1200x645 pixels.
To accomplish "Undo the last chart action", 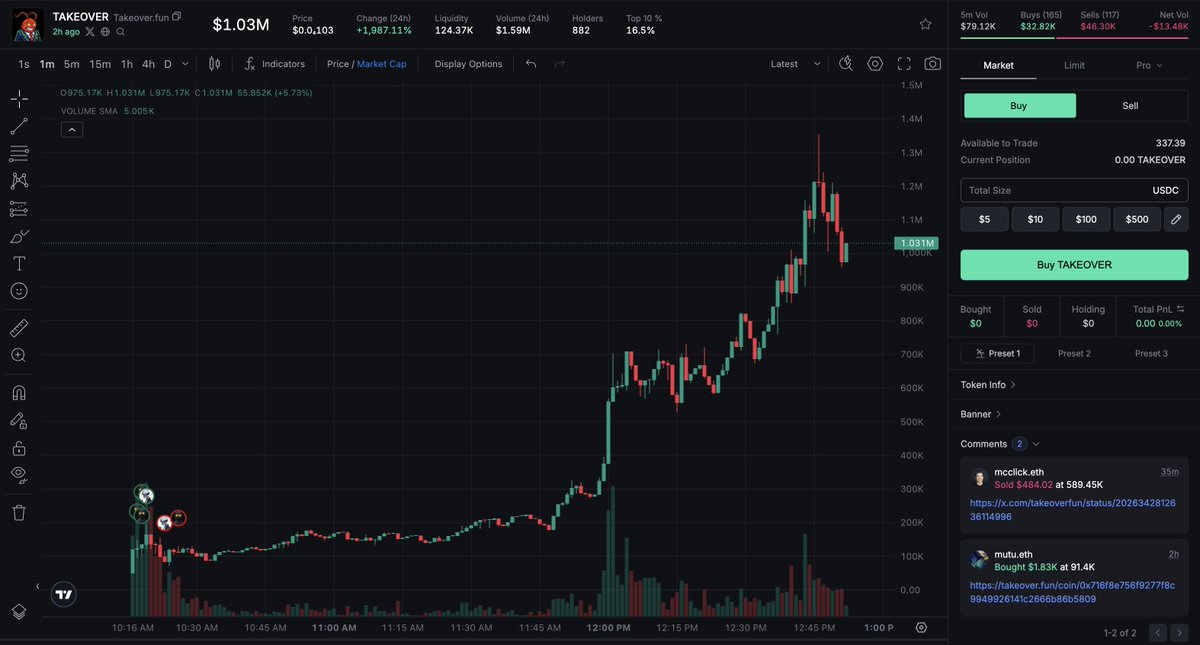I will [531, 64].
